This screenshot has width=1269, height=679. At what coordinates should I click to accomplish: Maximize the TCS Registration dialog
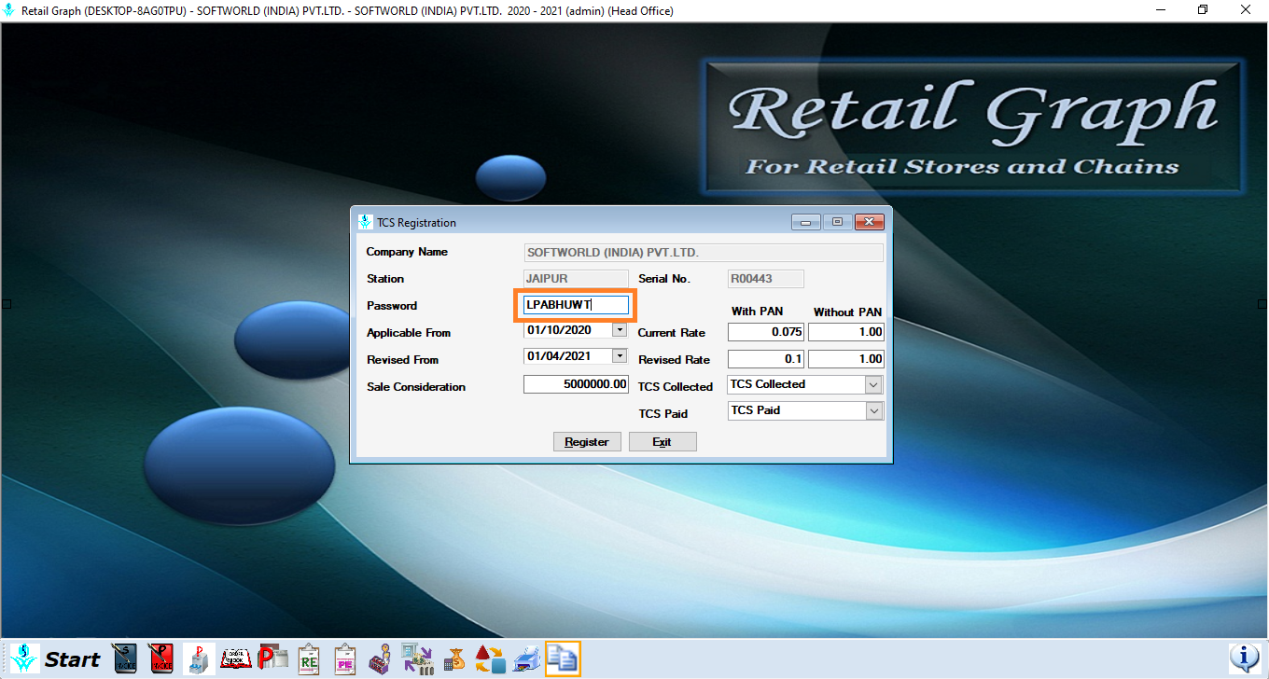pyautogui.click(x=837, y=222)
